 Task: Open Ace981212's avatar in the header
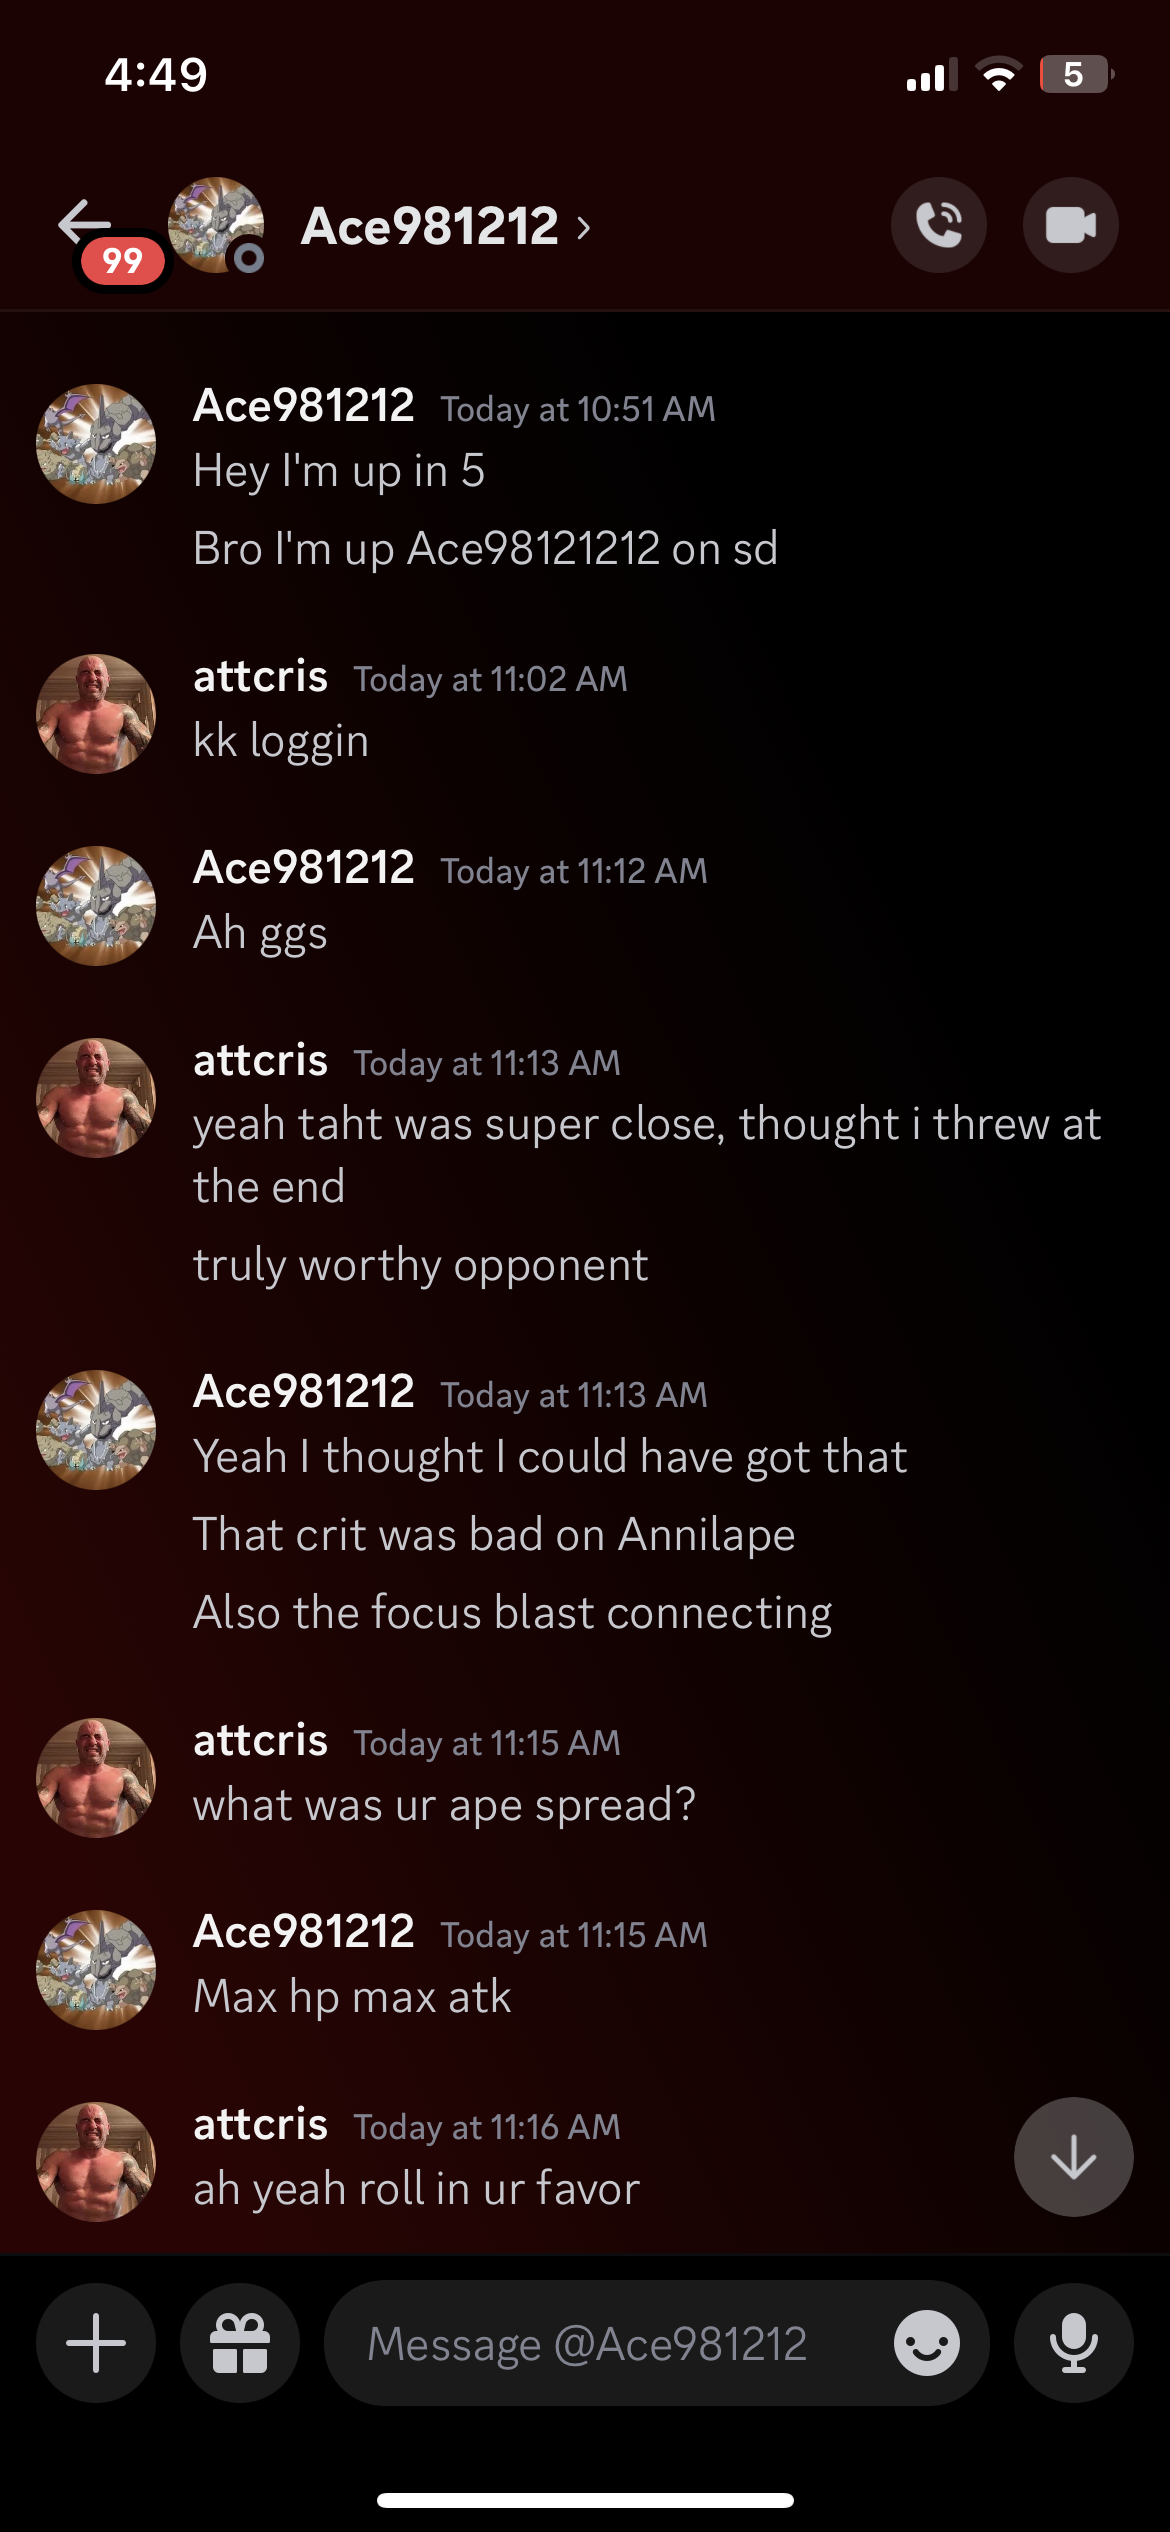[x=215, y=225]
